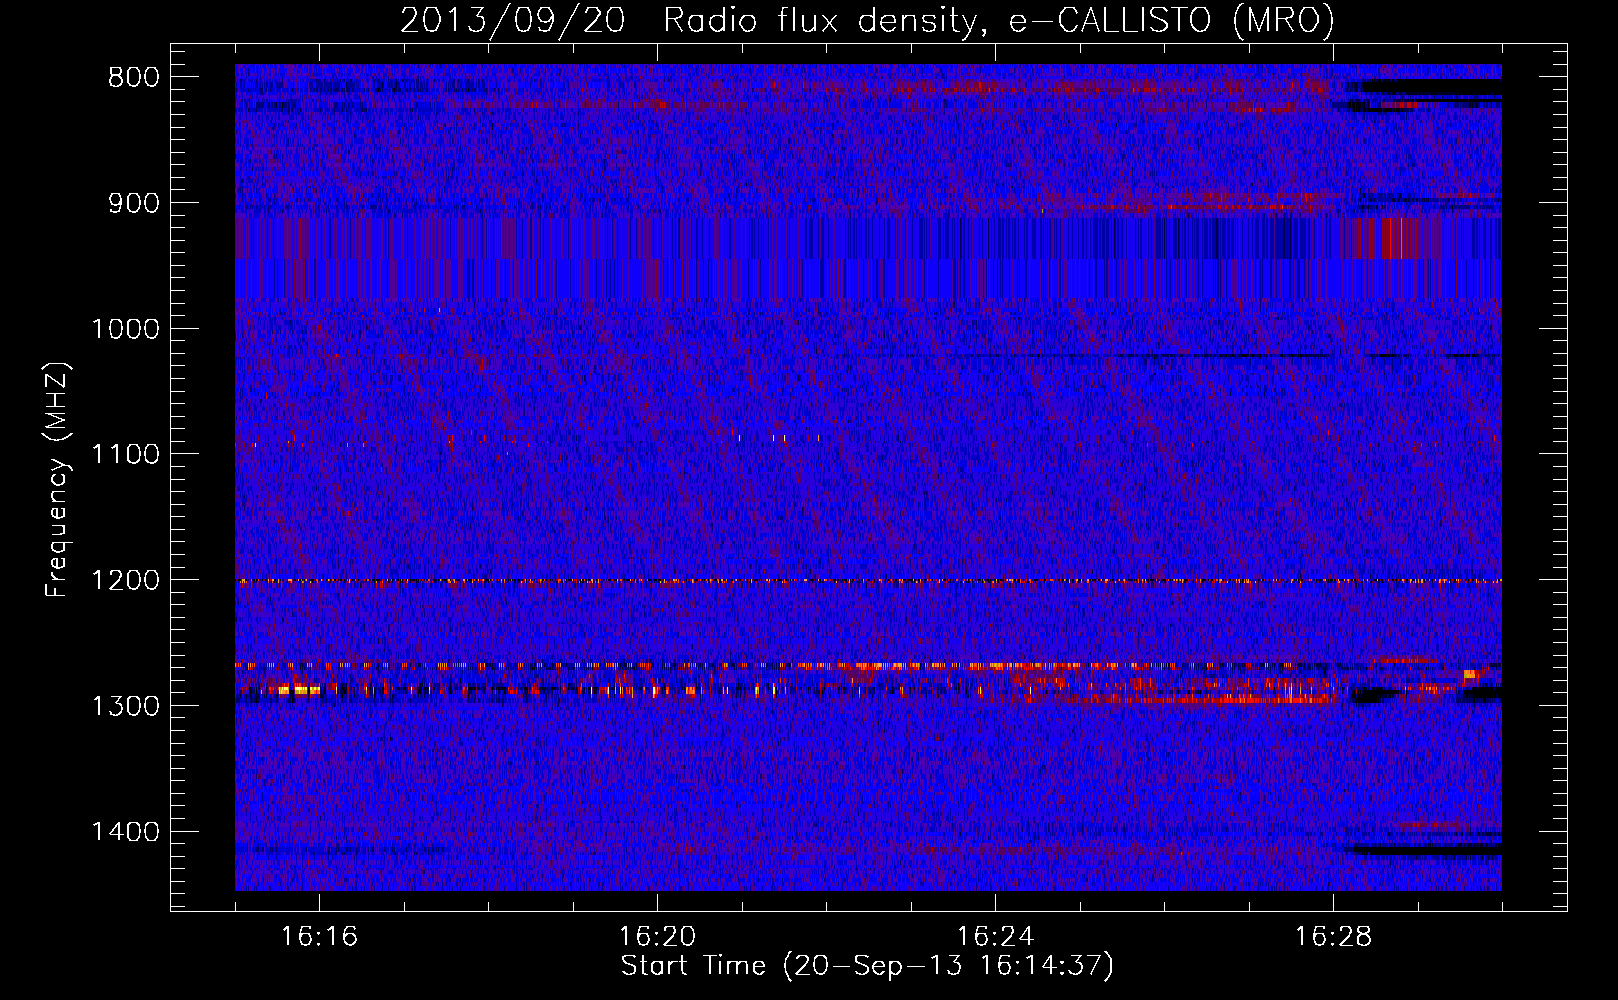The height and width of the screenshot is (1000, 1618).
Task: Click the bright horizontal line at 1200 MHz
Action: [x=868, y=581]
